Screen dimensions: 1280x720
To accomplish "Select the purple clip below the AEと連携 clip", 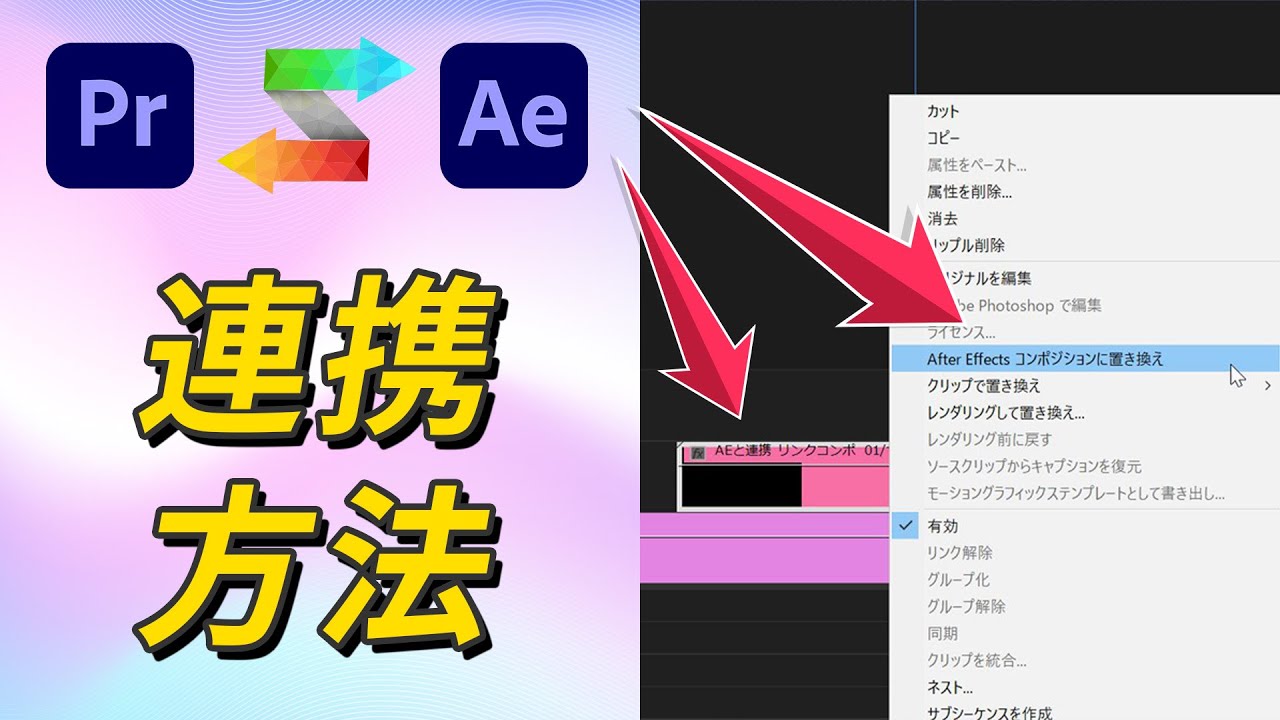I will tap(764, 546).
